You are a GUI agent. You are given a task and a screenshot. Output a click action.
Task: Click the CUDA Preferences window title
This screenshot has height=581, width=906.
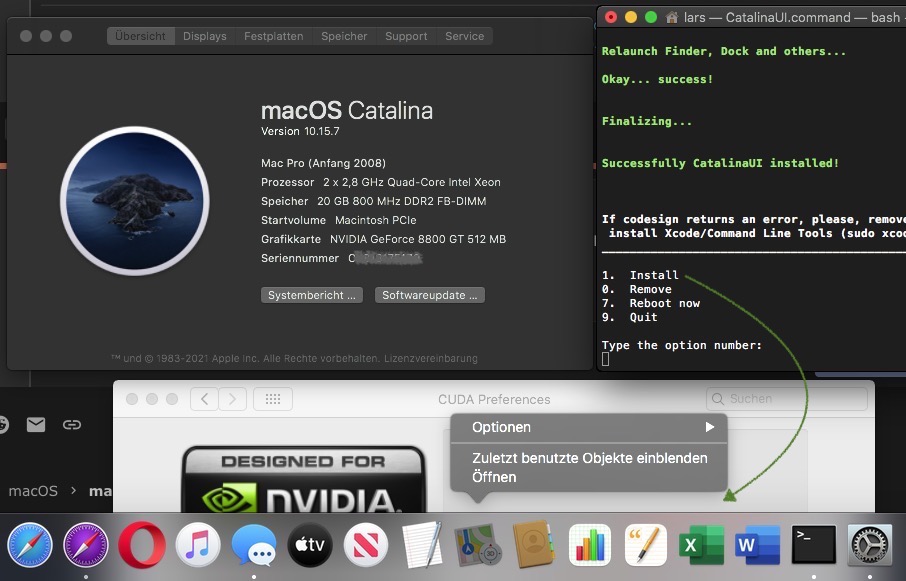494,399
